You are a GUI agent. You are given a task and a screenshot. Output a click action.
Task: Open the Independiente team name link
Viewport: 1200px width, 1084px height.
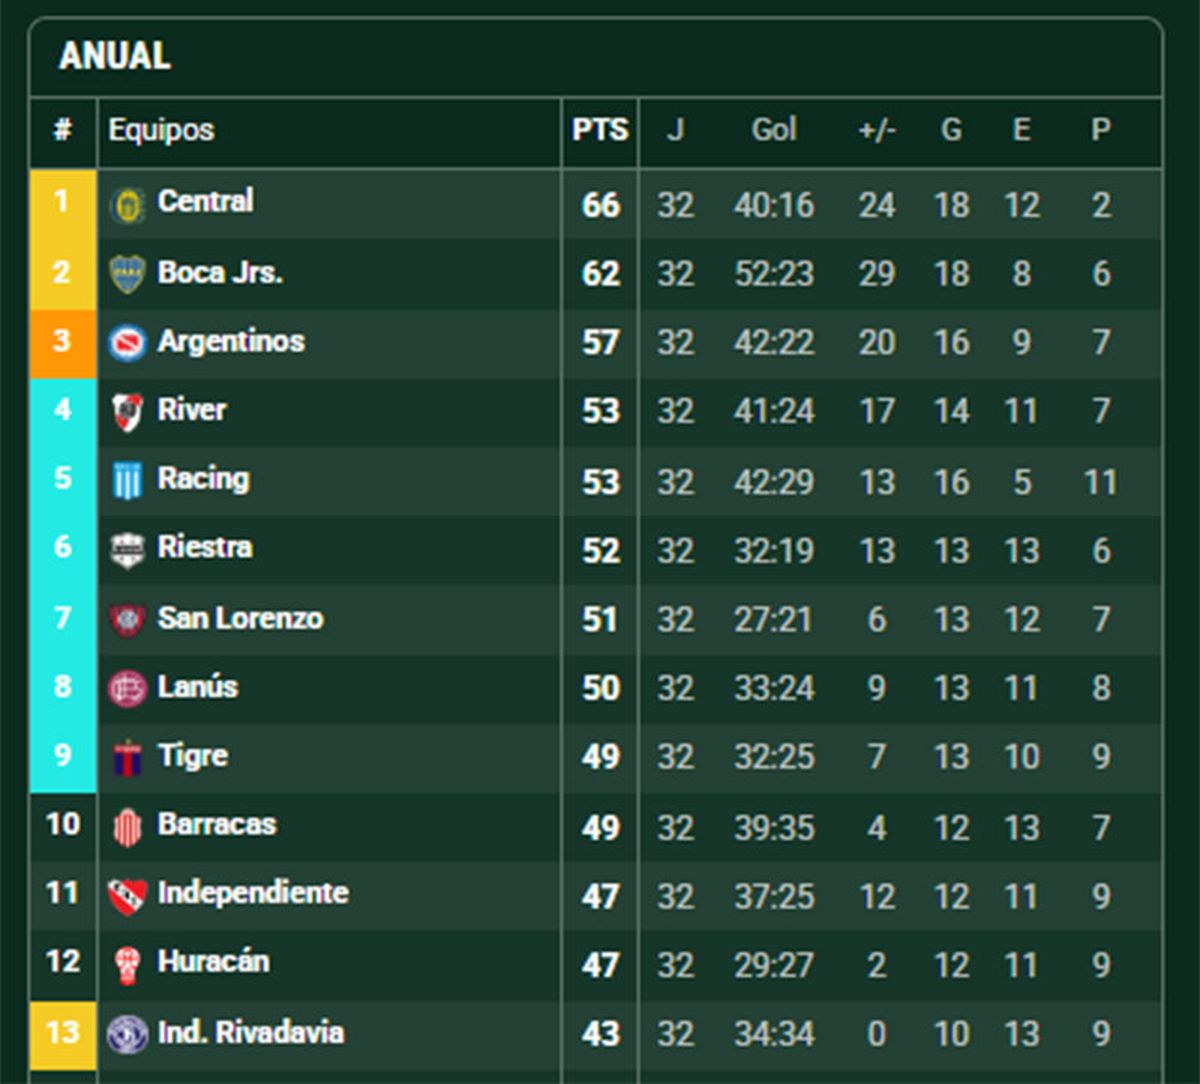tap(253, 893)
